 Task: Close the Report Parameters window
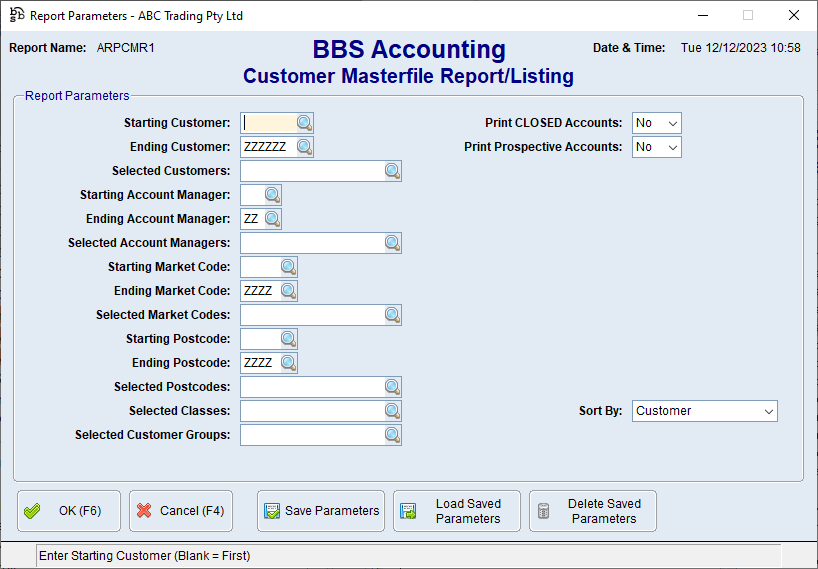click(x=793, y=15)
